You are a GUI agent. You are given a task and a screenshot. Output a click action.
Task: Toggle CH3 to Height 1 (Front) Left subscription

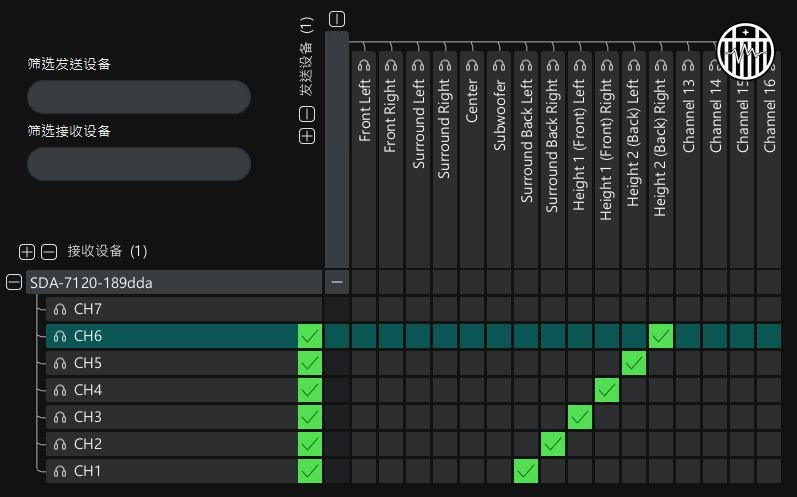click(580, 416)
